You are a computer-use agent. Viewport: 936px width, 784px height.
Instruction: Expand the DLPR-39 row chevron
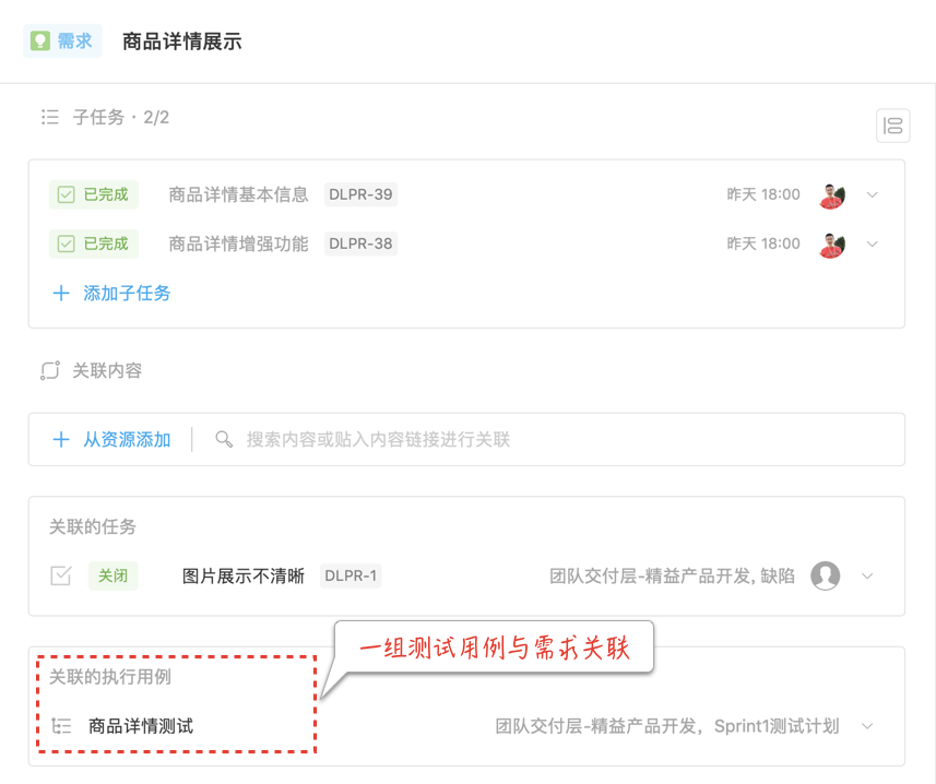coord(872,195)
